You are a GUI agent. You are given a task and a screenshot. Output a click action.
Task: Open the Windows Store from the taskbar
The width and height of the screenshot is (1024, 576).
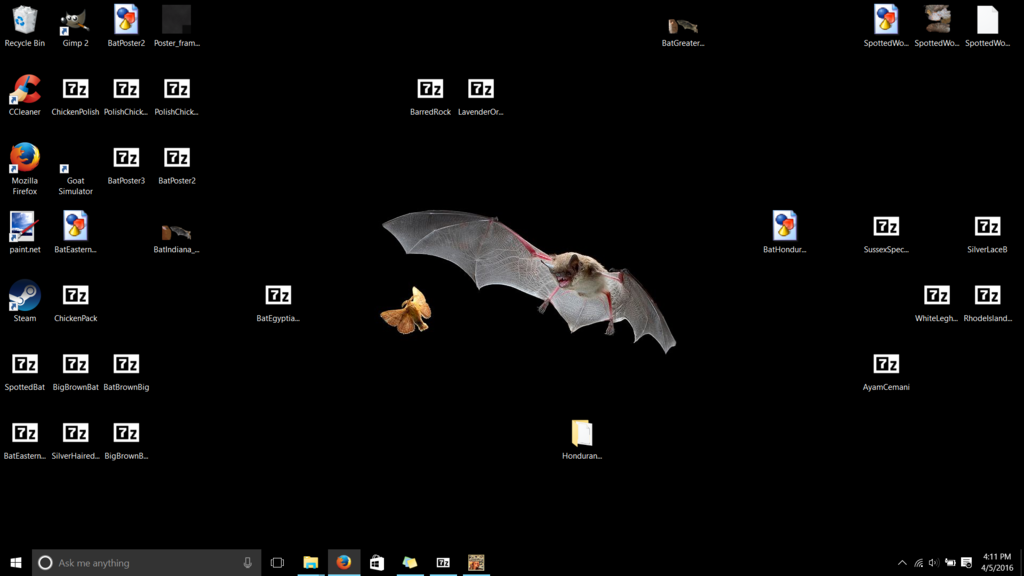[376, 562]
